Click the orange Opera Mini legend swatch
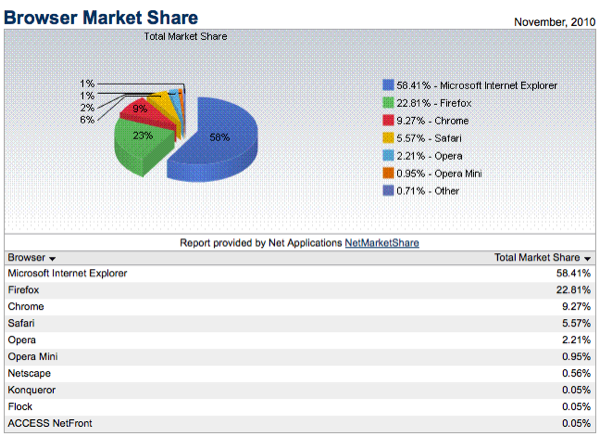The height and width of the screenshot is (437, 600). click(x=388, y=173)
